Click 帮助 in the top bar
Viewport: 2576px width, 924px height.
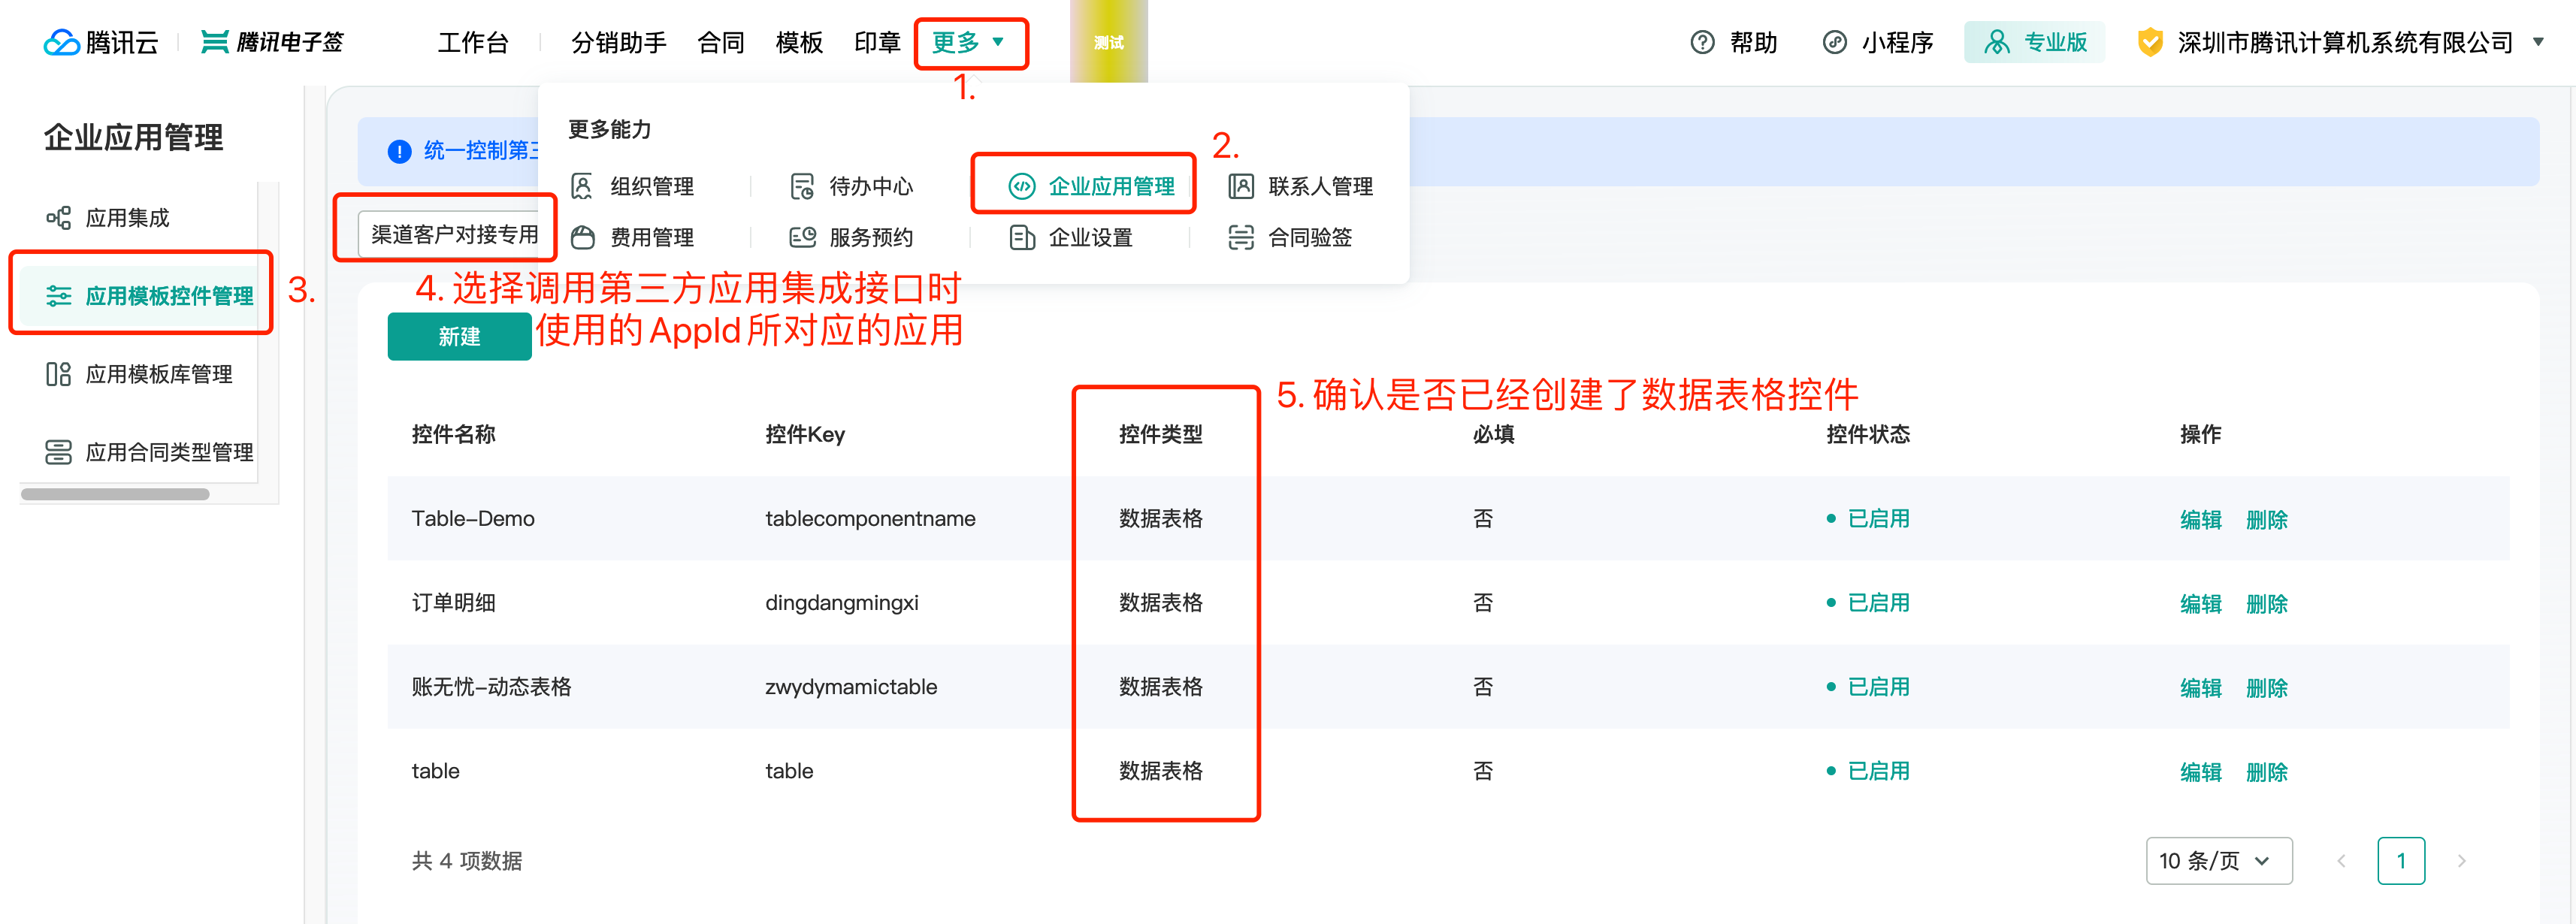click(x=1733, y=42)
